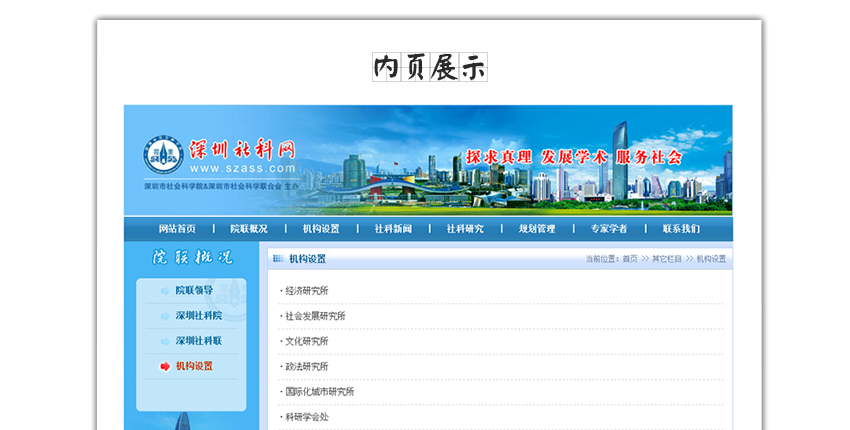850x430 pixels.
Task: Open the 院联概况 navigation menu item
Action: click(x=249, y=229)
